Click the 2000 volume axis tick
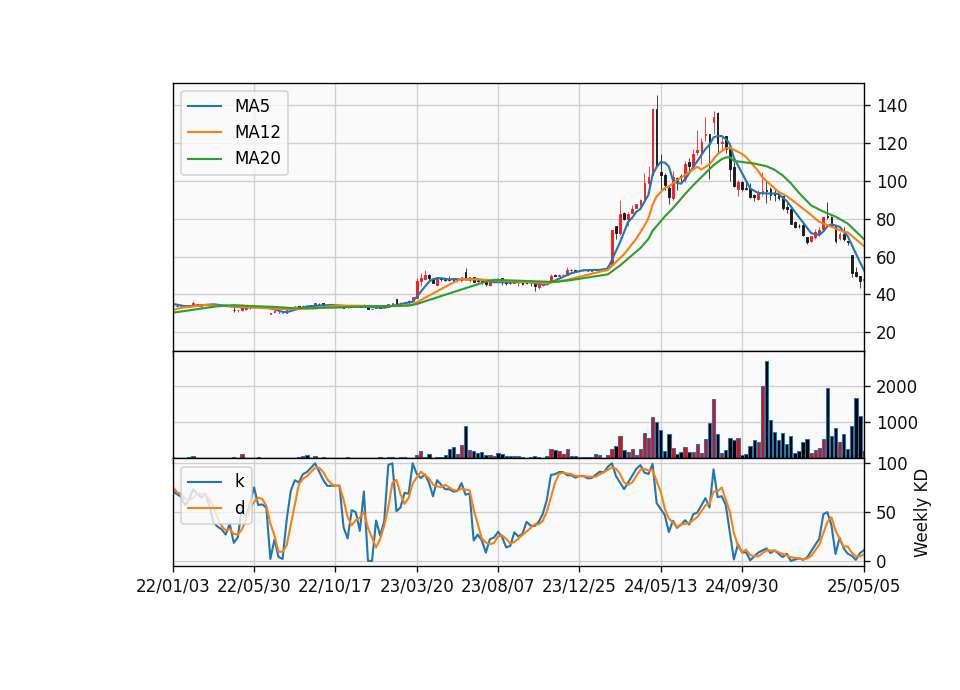The width and height of the screenshot is (960, 690). [x=894, y=387]
